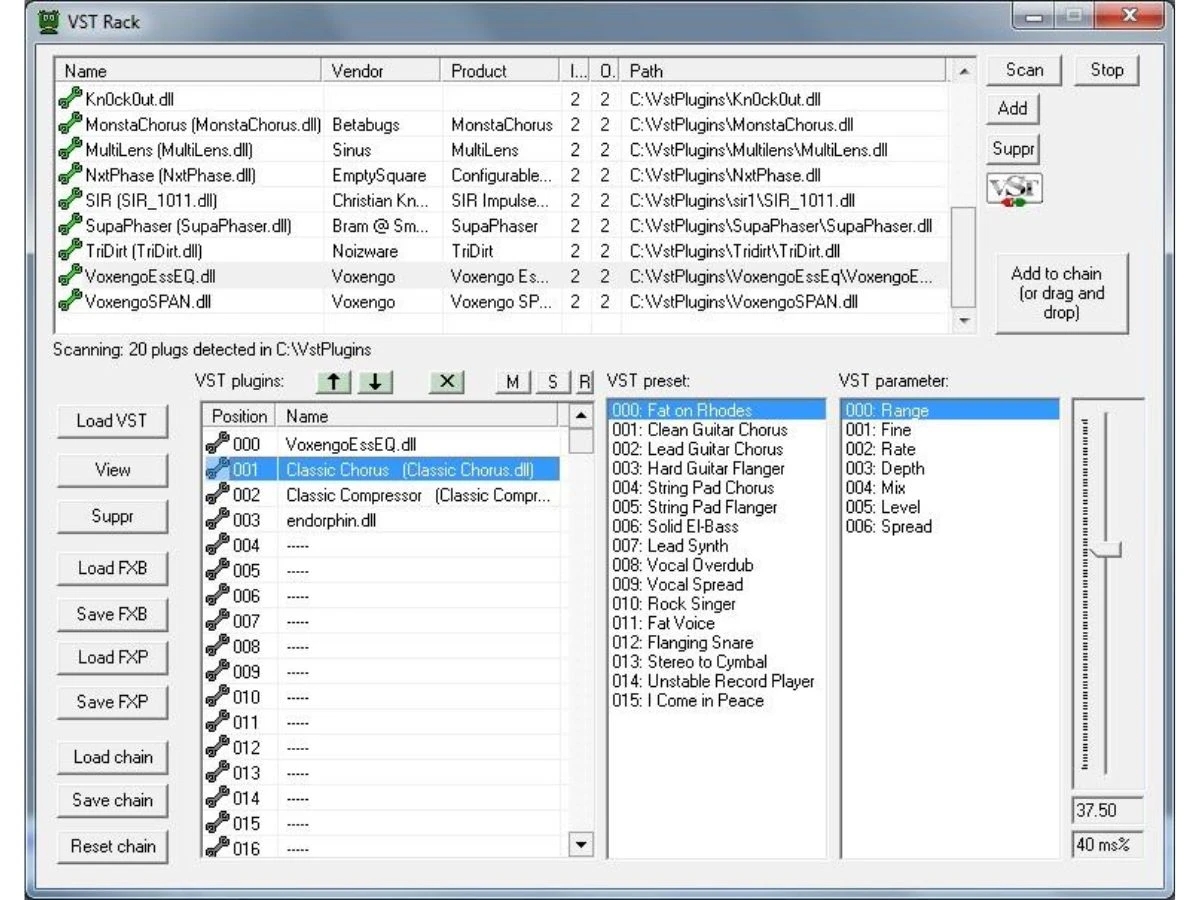Sort plugin list by Name column

point(190,71)
